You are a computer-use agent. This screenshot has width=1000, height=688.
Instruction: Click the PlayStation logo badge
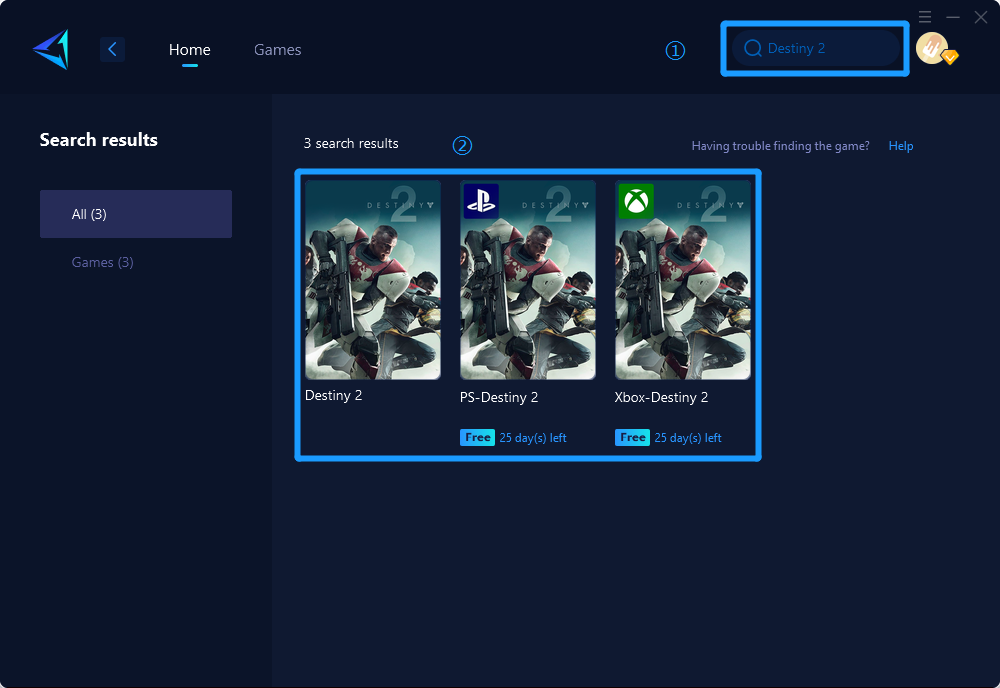click(481, 201)
